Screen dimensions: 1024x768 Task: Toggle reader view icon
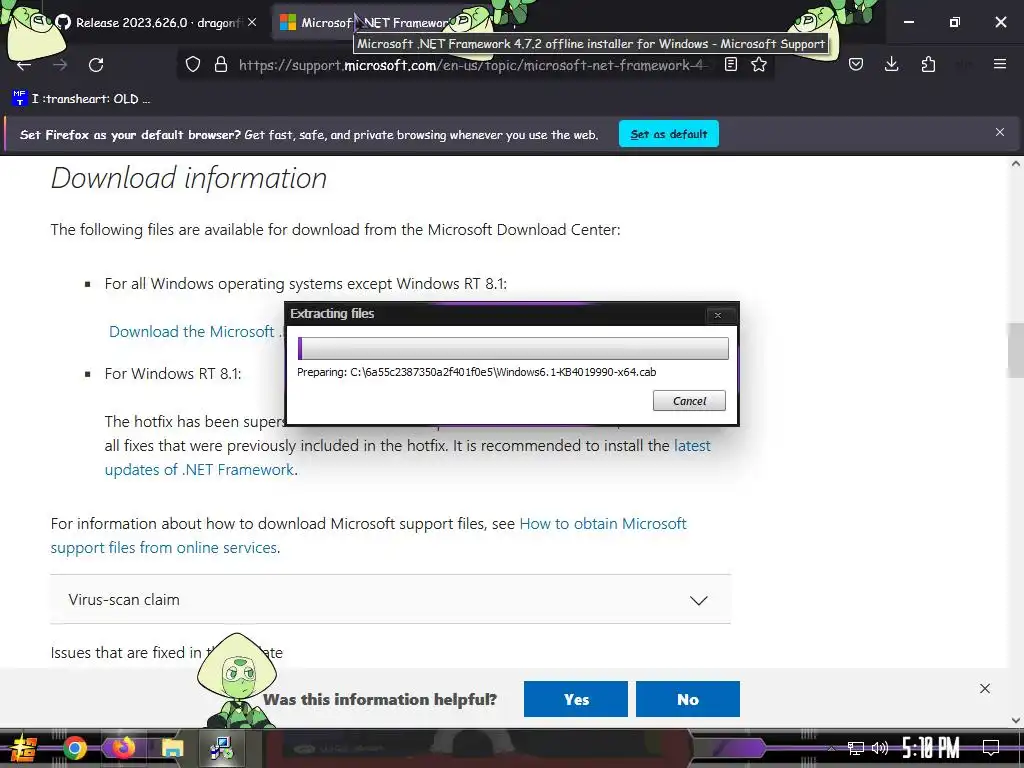[731, 65]
